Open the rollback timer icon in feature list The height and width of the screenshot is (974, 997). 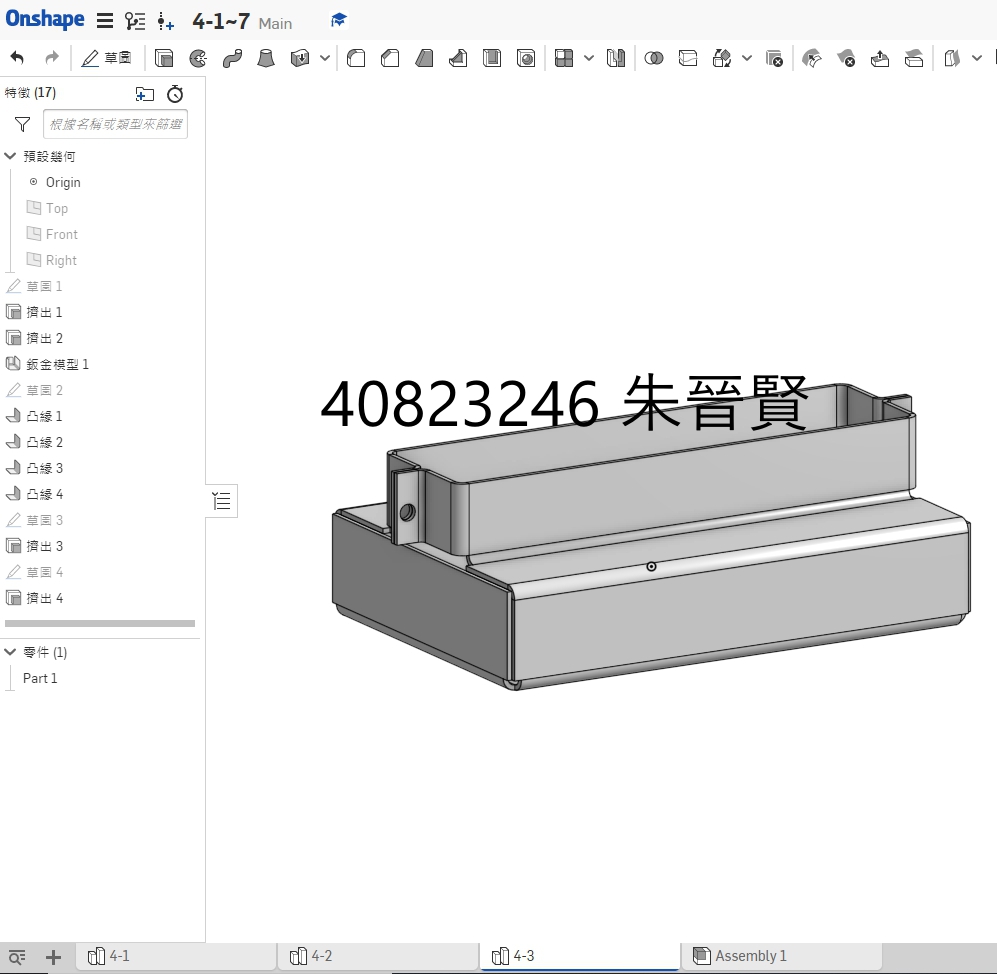pyautogui.click(x=175, y=94)
